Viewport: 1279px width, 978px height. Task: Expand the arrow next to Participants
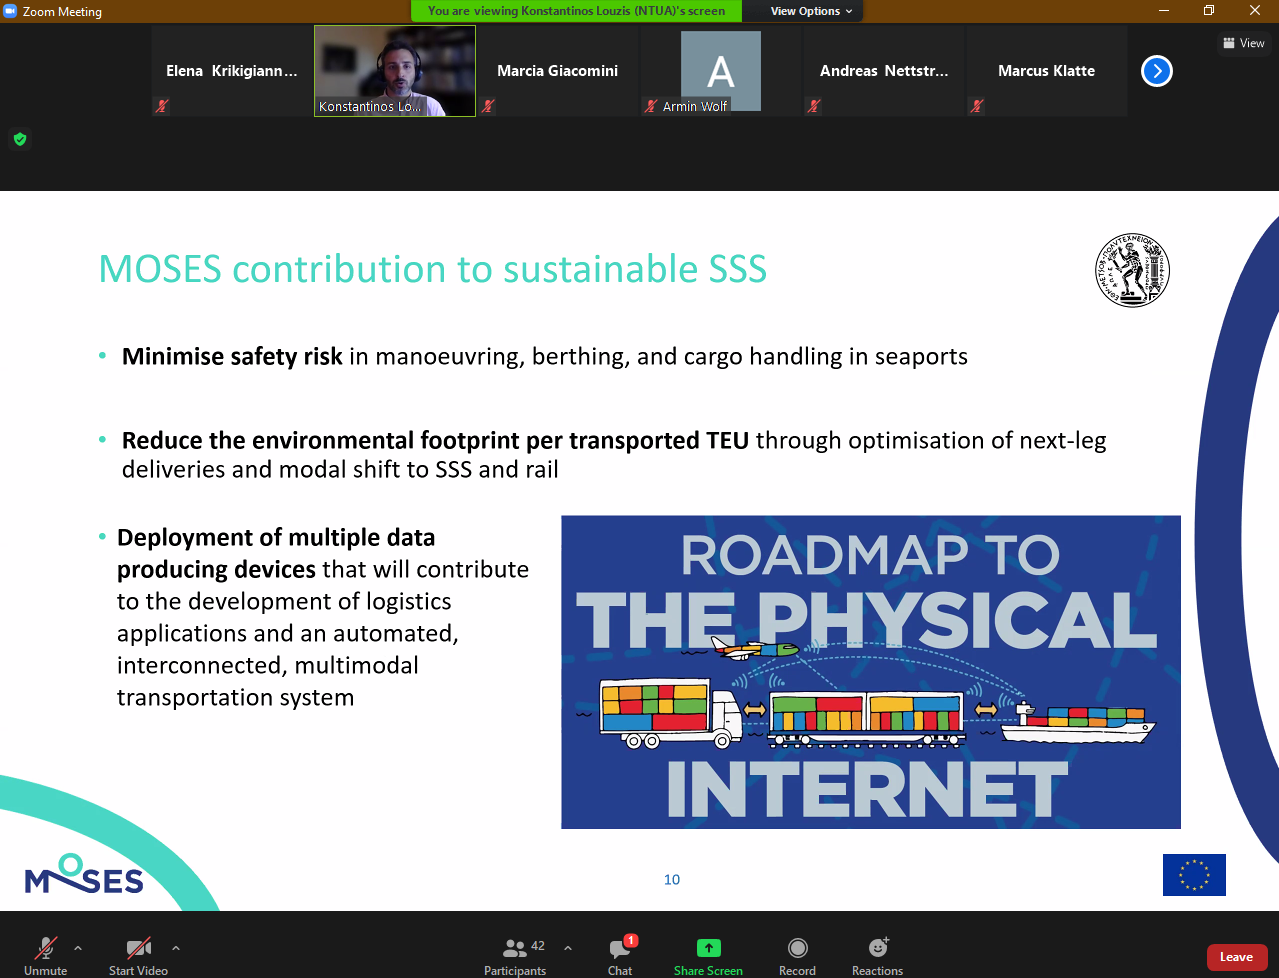(568, 948)
